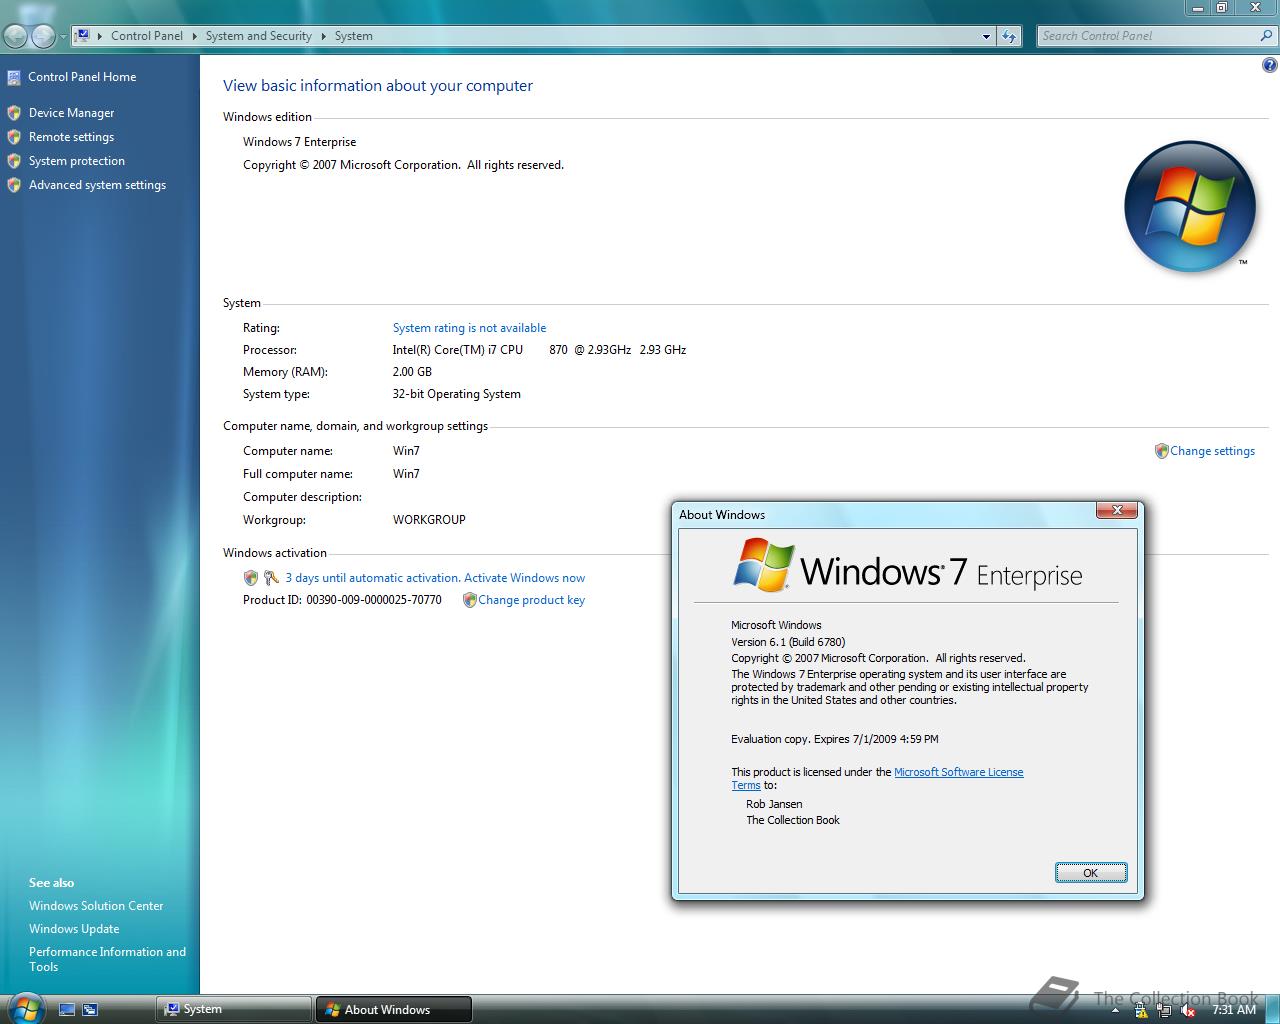The height and width of the screenshot is (1024, 1280).
Task: Expand chevron before Control Panel breadcrumb
Action: tap(100, 36)
